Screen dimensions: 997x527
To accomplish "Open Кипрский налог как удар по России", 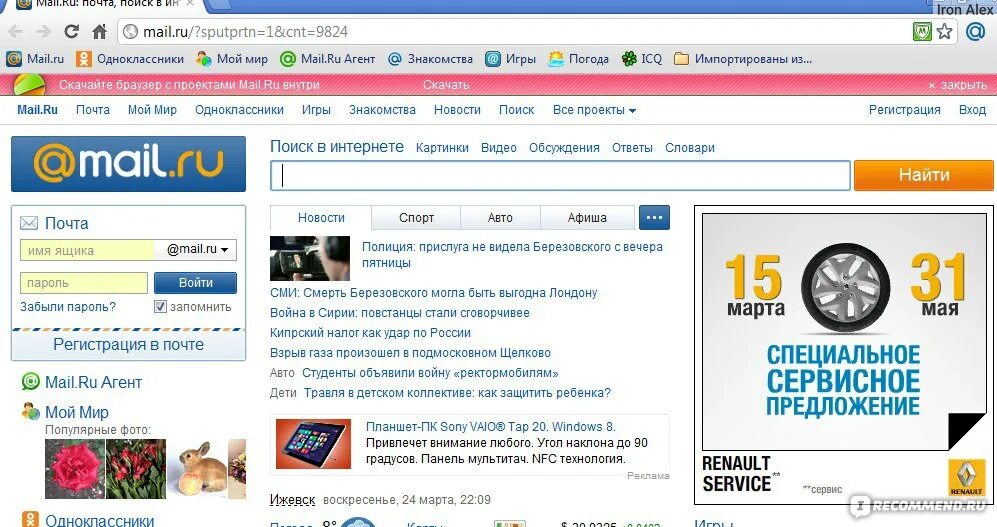I will (x=370, y=332).
